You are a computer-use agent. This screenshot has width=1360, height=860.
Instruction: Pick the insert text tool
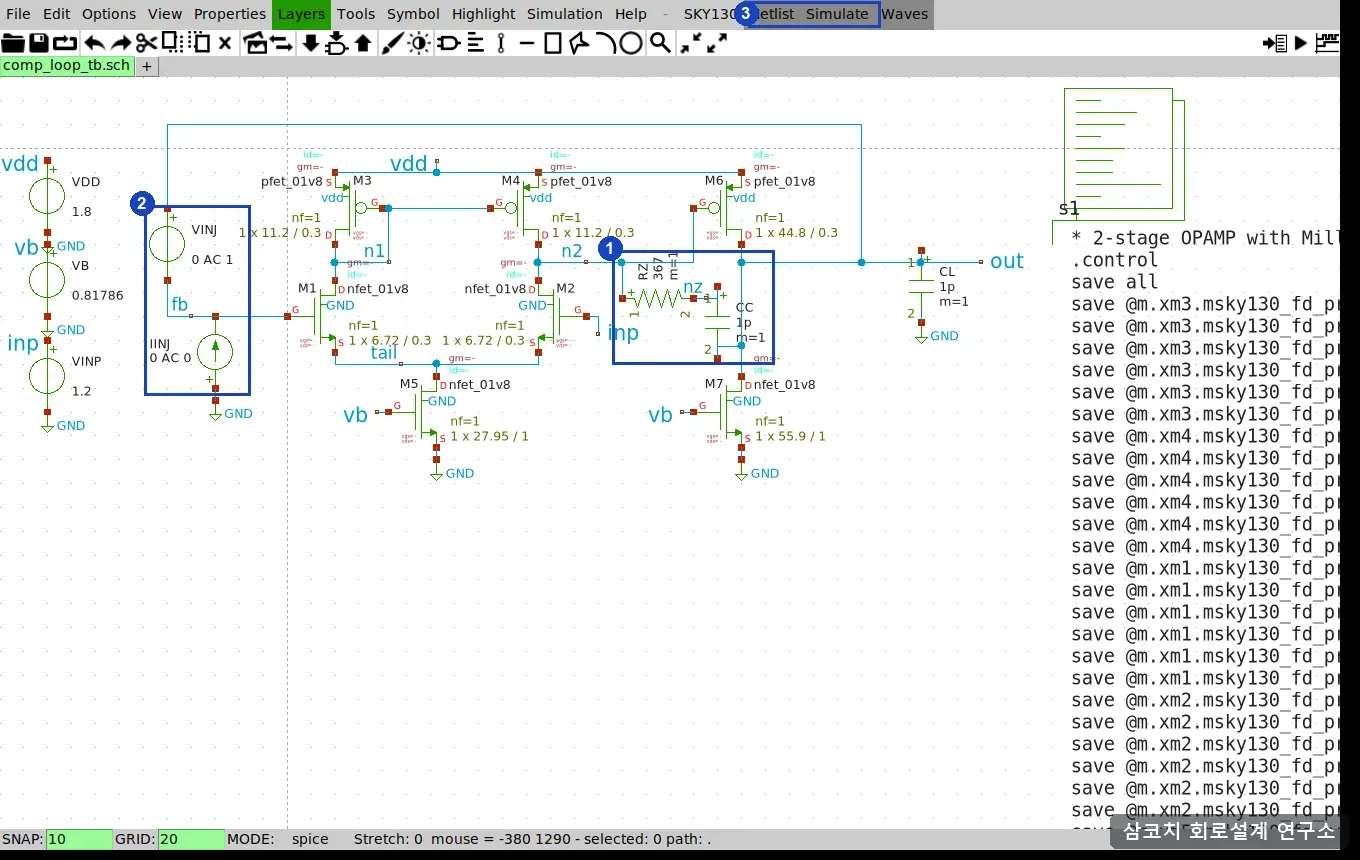point(475,43)
